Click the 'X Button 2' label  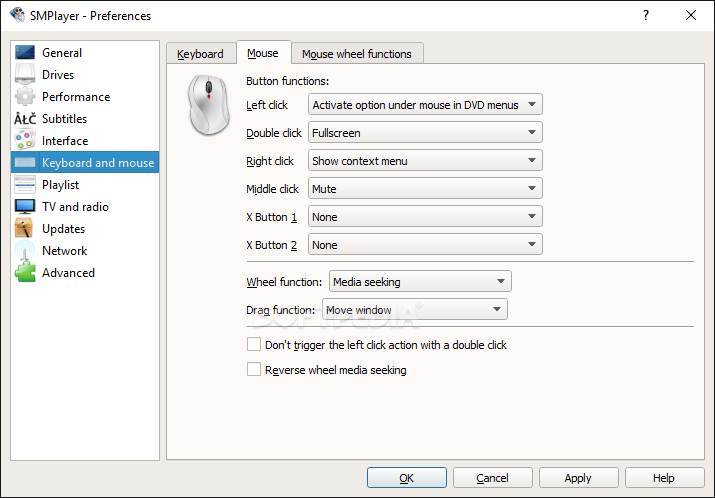tap(271, 245)
